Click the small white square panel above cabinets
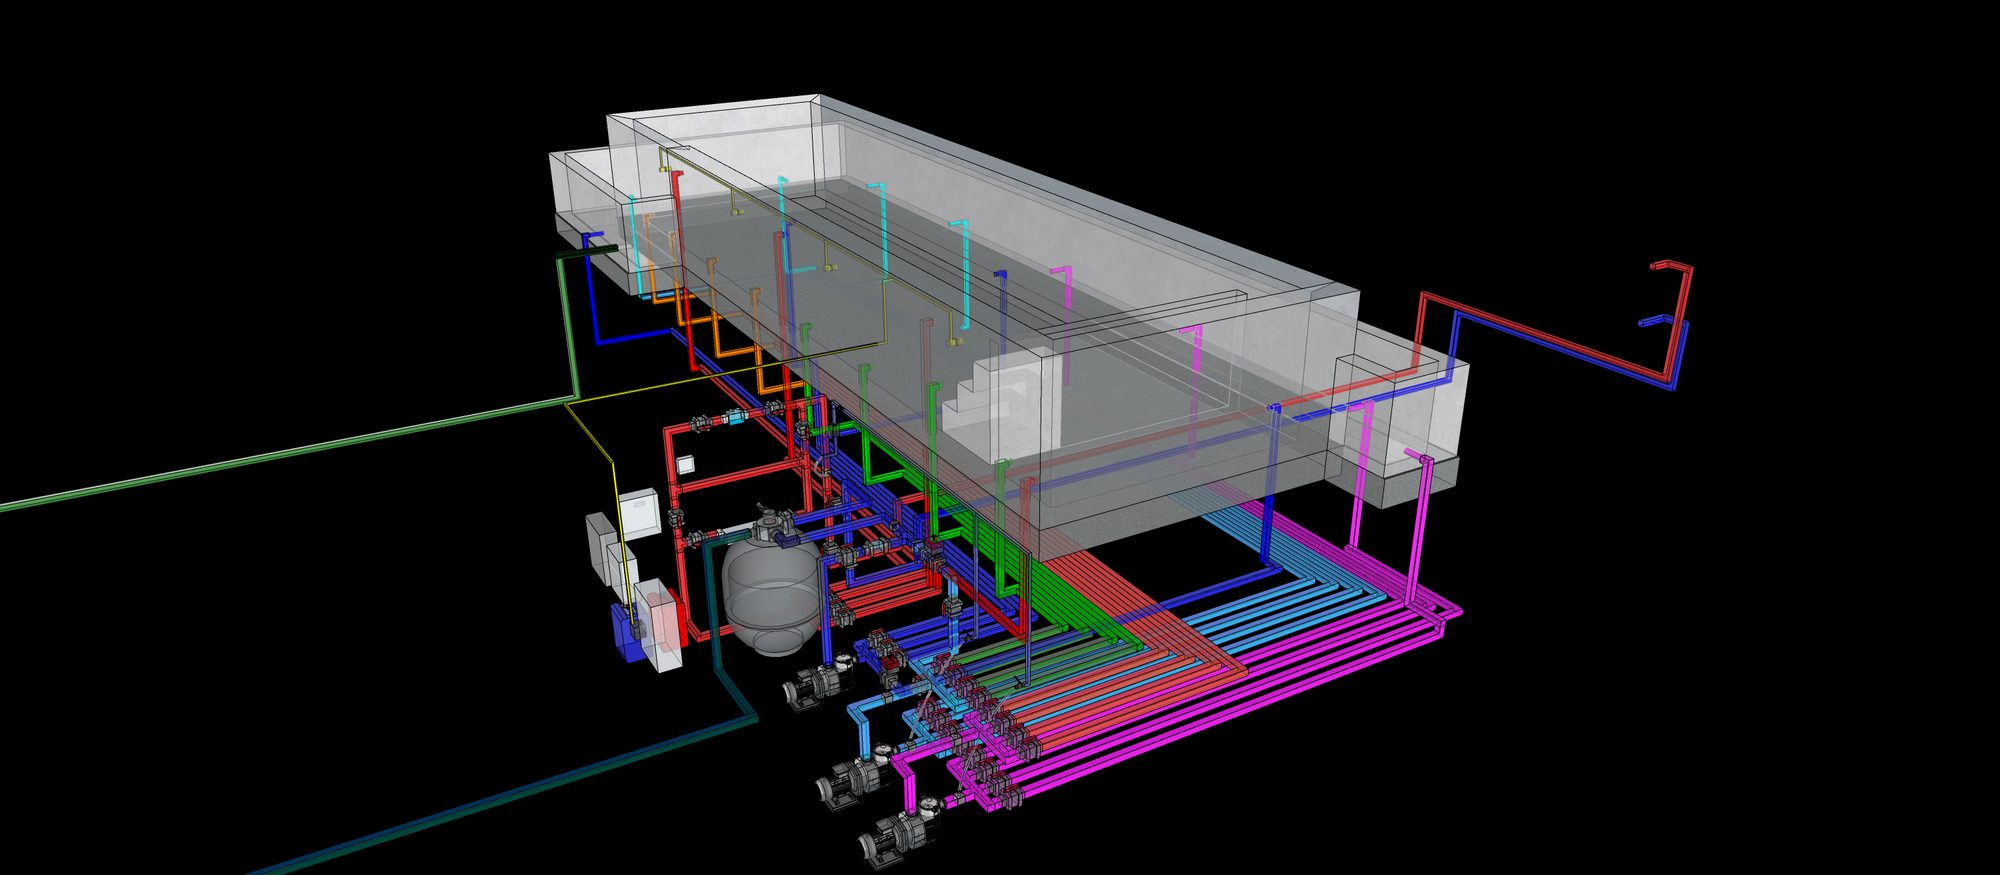This screenshot has height=875, width=2000. [686, 463]
